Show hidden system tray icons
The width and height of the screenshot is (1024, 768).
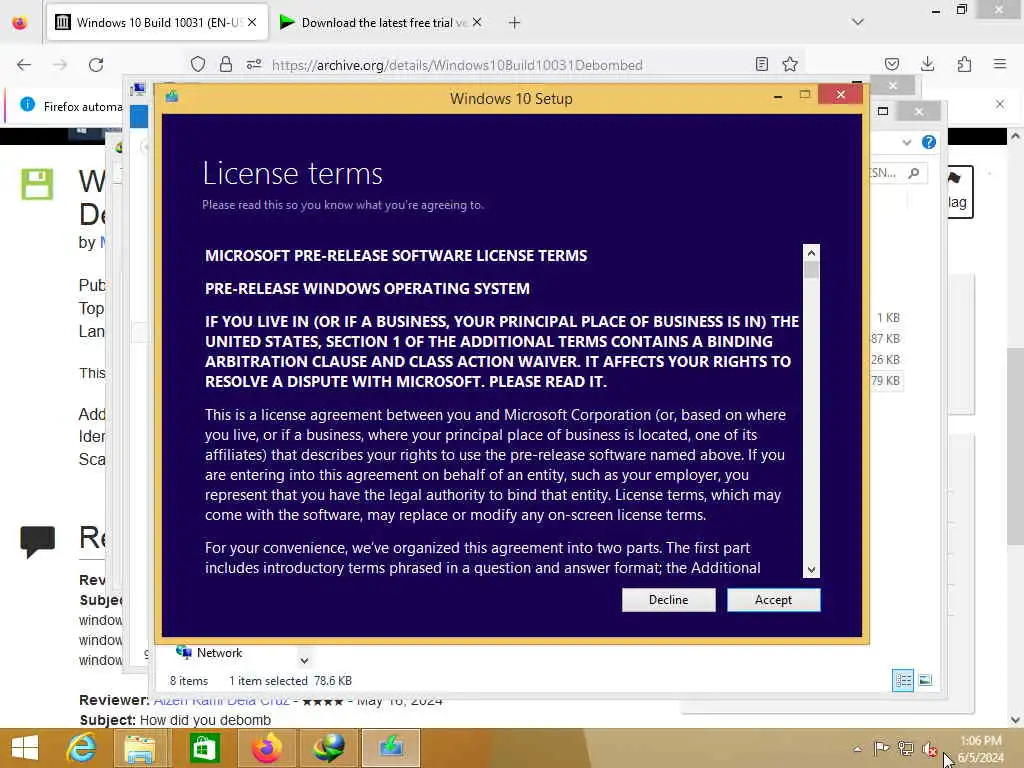coord(857,748)
